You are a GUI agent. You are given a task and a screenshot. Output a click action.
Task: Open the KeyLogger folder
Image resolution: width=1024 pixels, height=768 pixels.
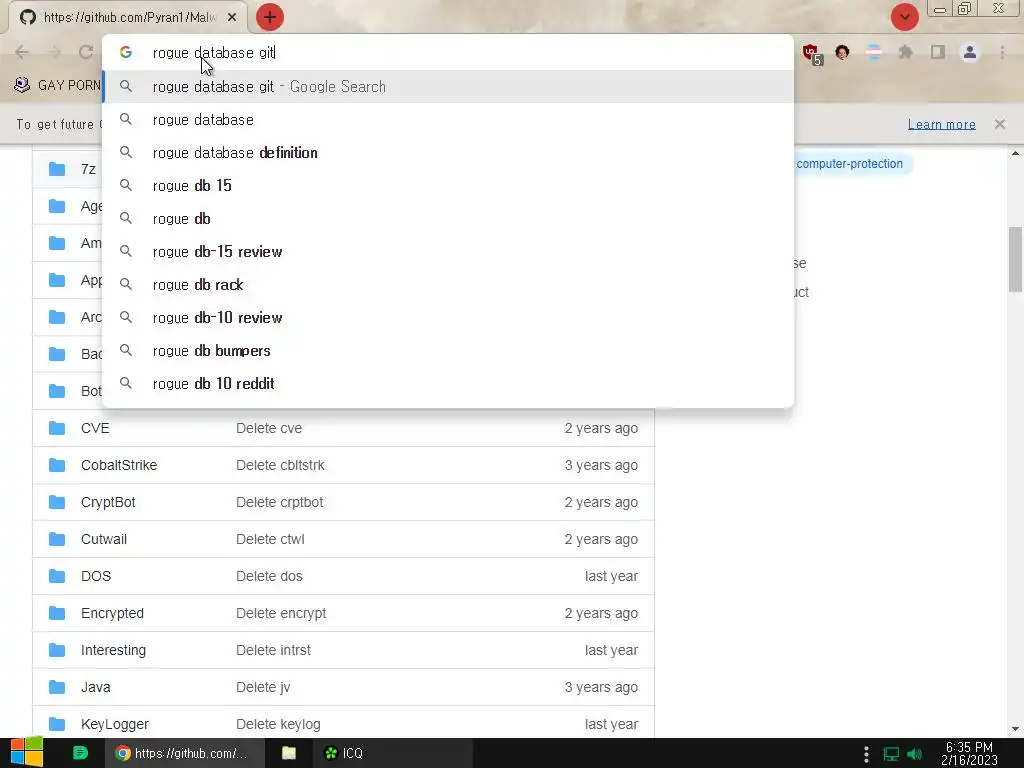tap(115, 724)
